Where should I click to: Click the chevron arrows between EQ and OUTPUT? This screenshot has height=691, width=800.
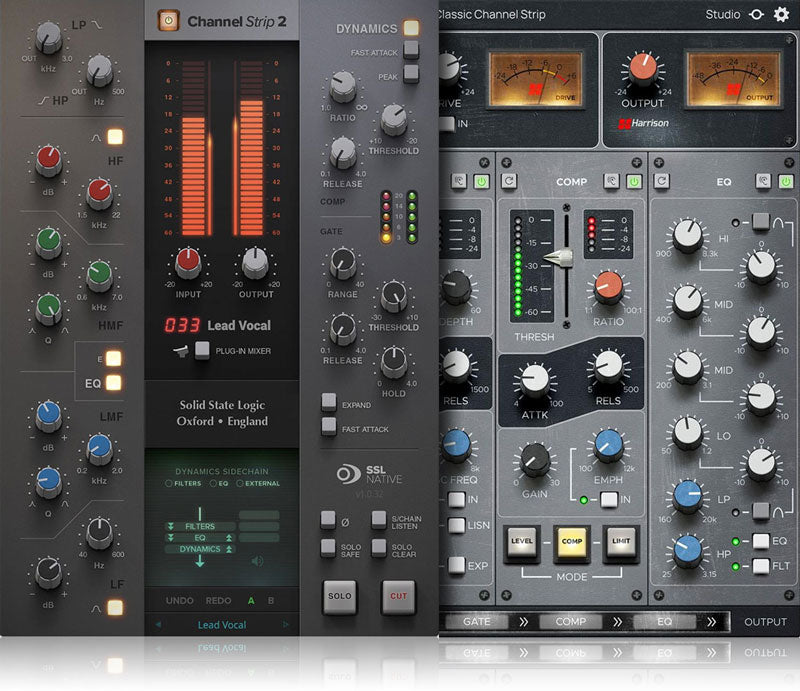(711, 622)
